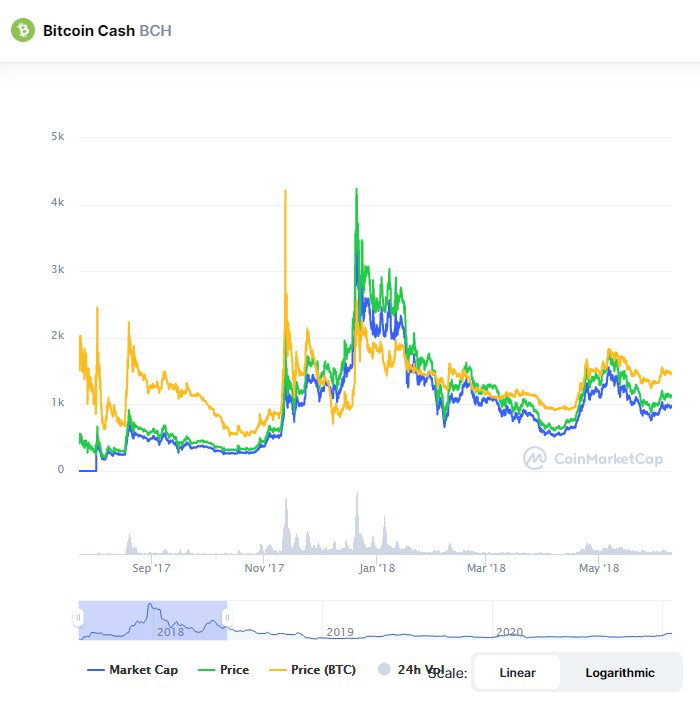Screen dimensions: 700x701
Task: Click the 1k y-axis label
Action: 58,402
